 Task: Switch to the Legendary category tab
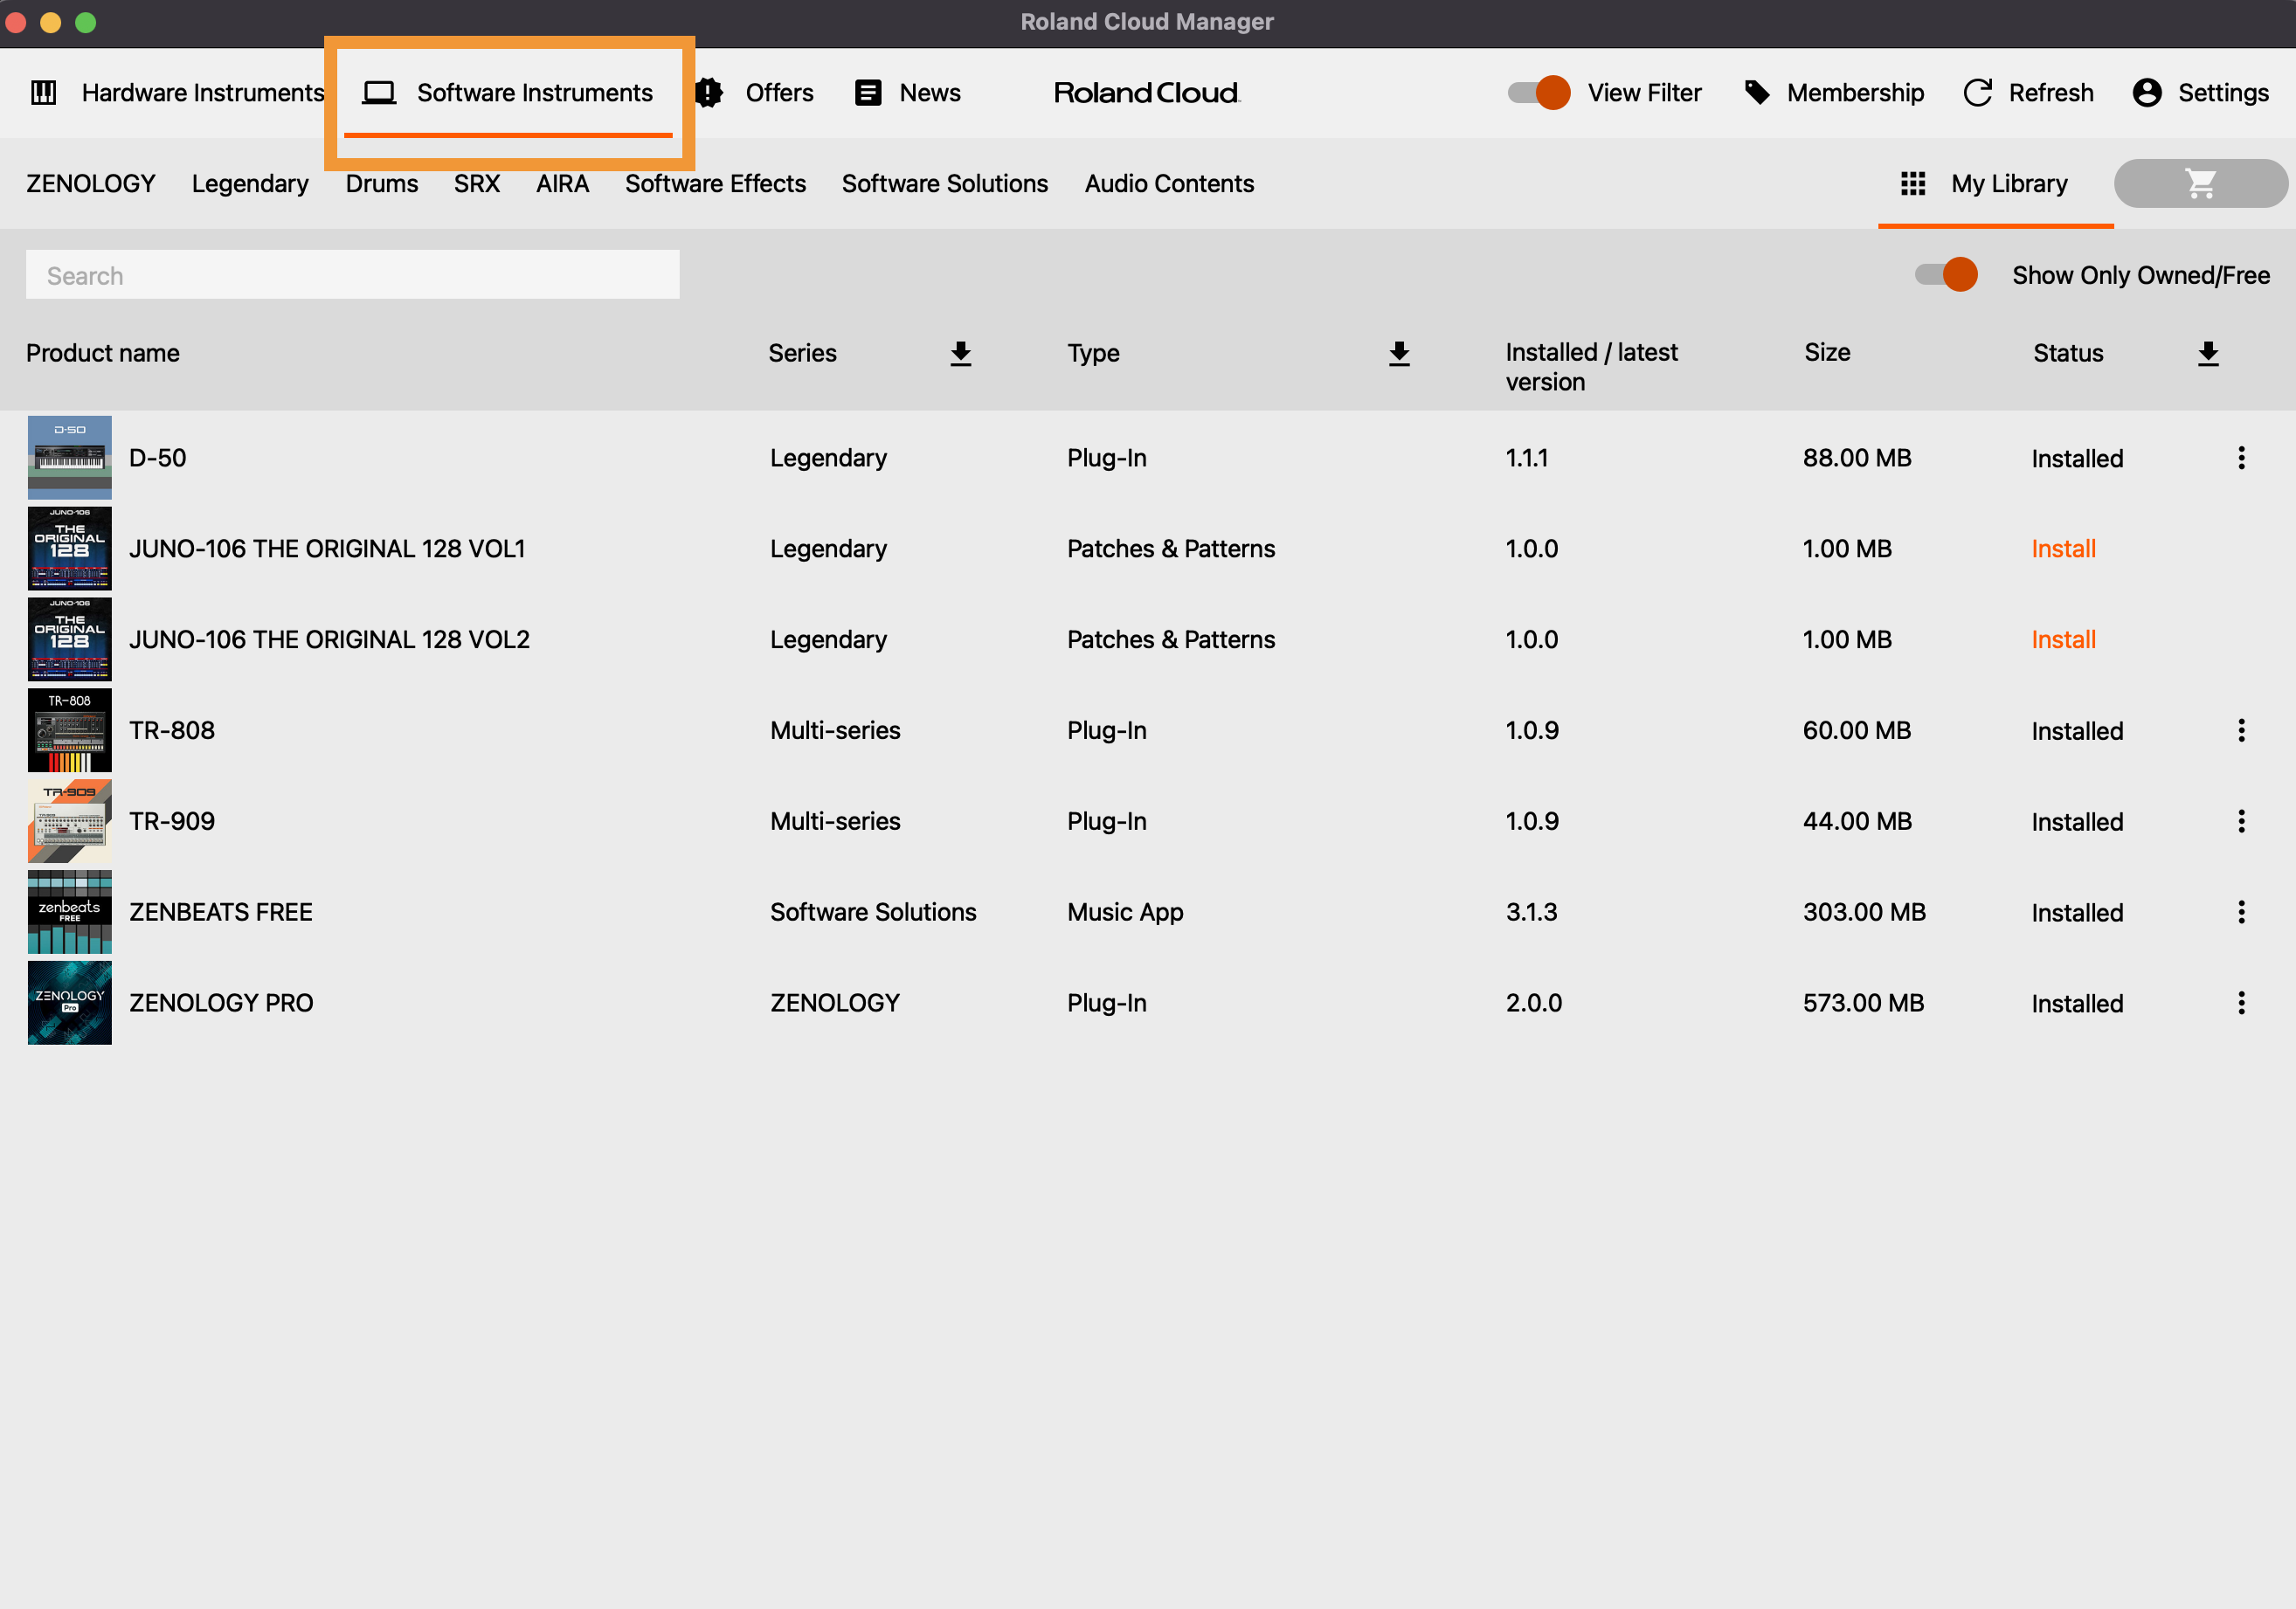250,184
